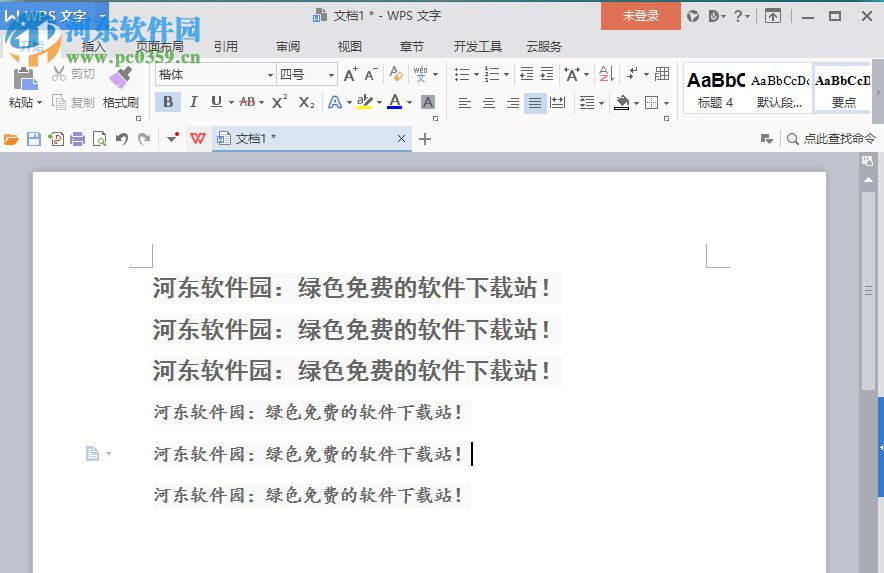The height and width of the screenshot is (573, 884).
Task: Align paragraph text right
Action: tap(512, 103)
